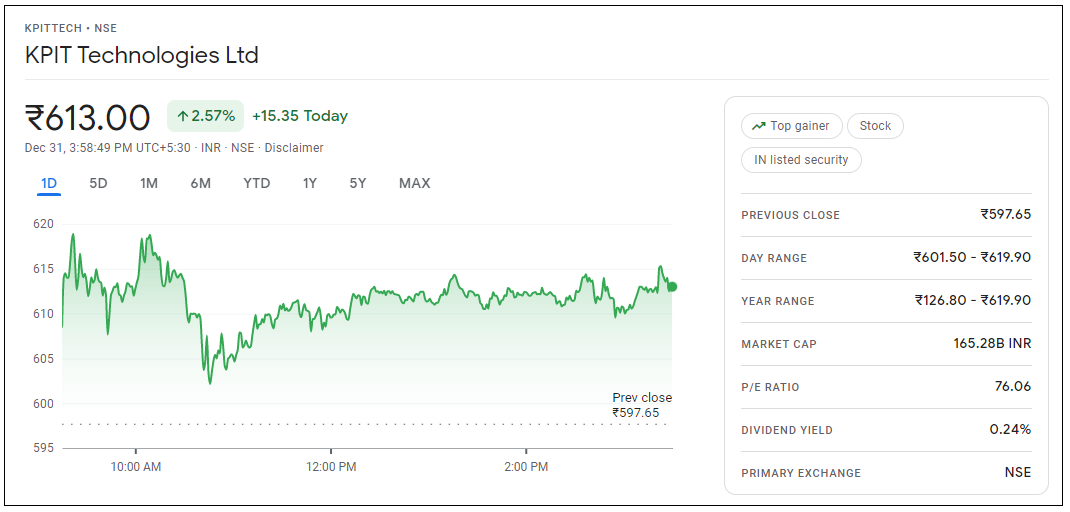
Task: Click the KPITTECH • NSE ticker label
Action: (x=71, y=28)
